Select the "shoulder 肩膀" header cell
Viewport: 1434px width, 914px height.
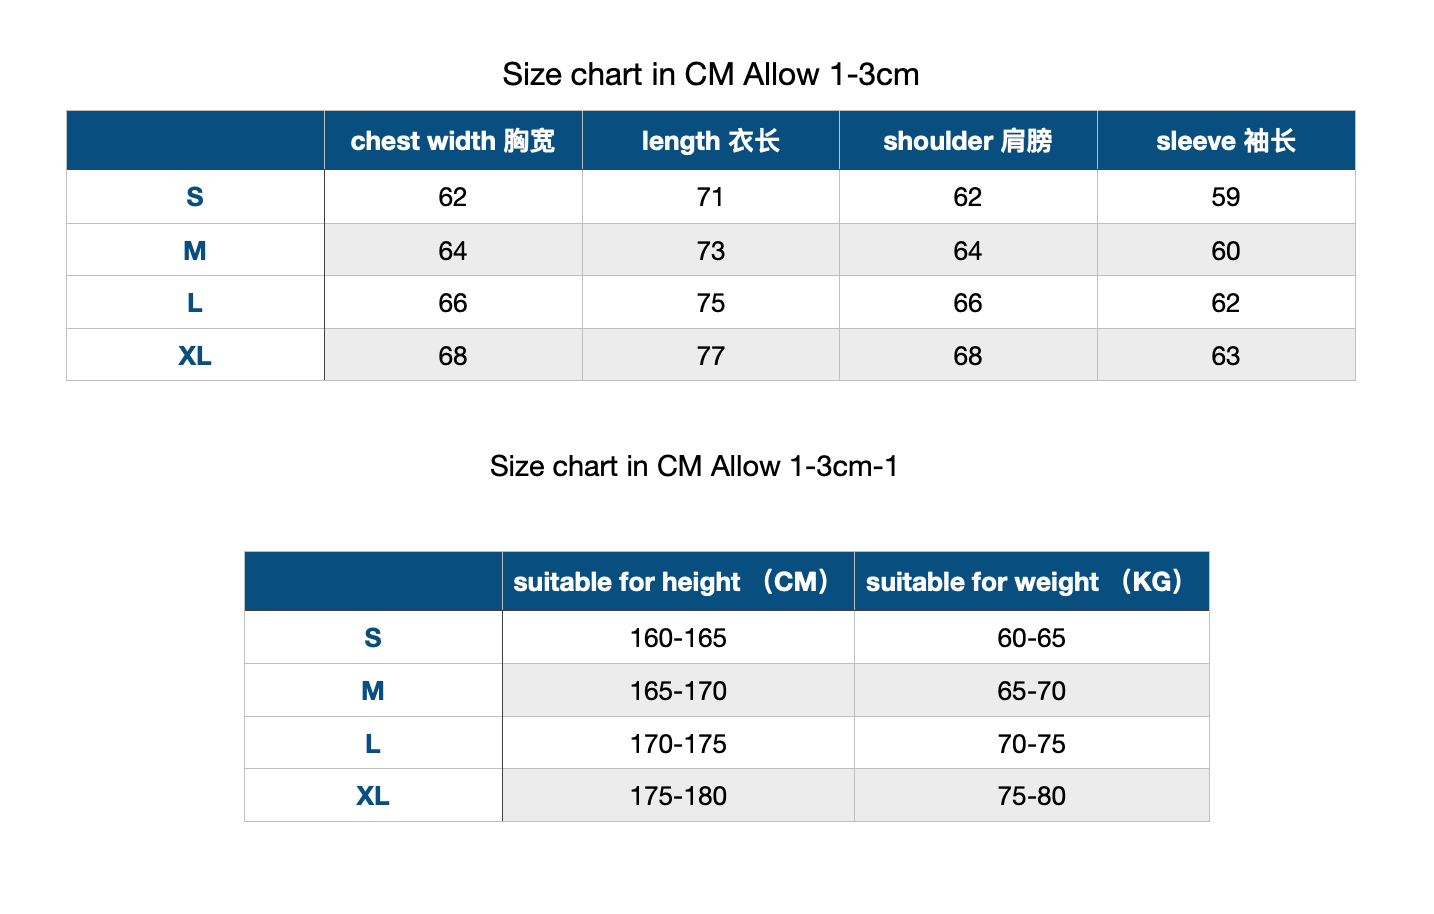tap(967, 141)
